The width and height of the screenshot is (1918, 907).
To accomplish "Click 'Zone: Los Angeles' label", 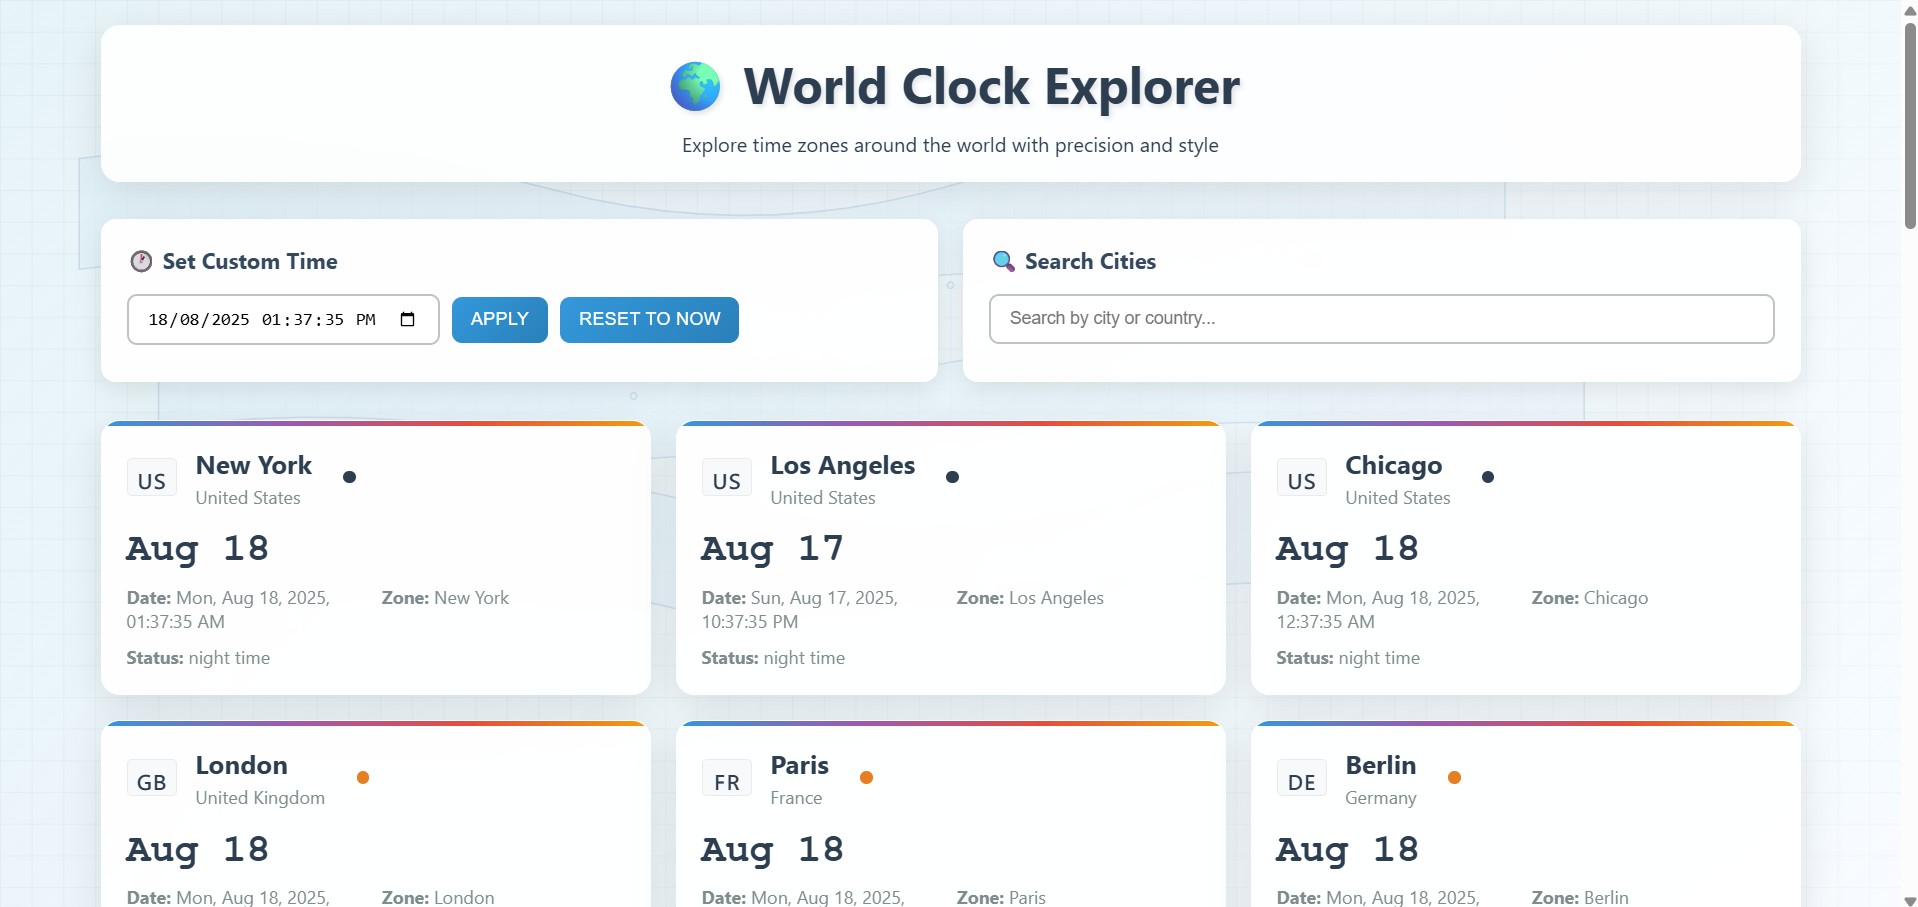I will pyautogui.click(x=1030, y=598).
